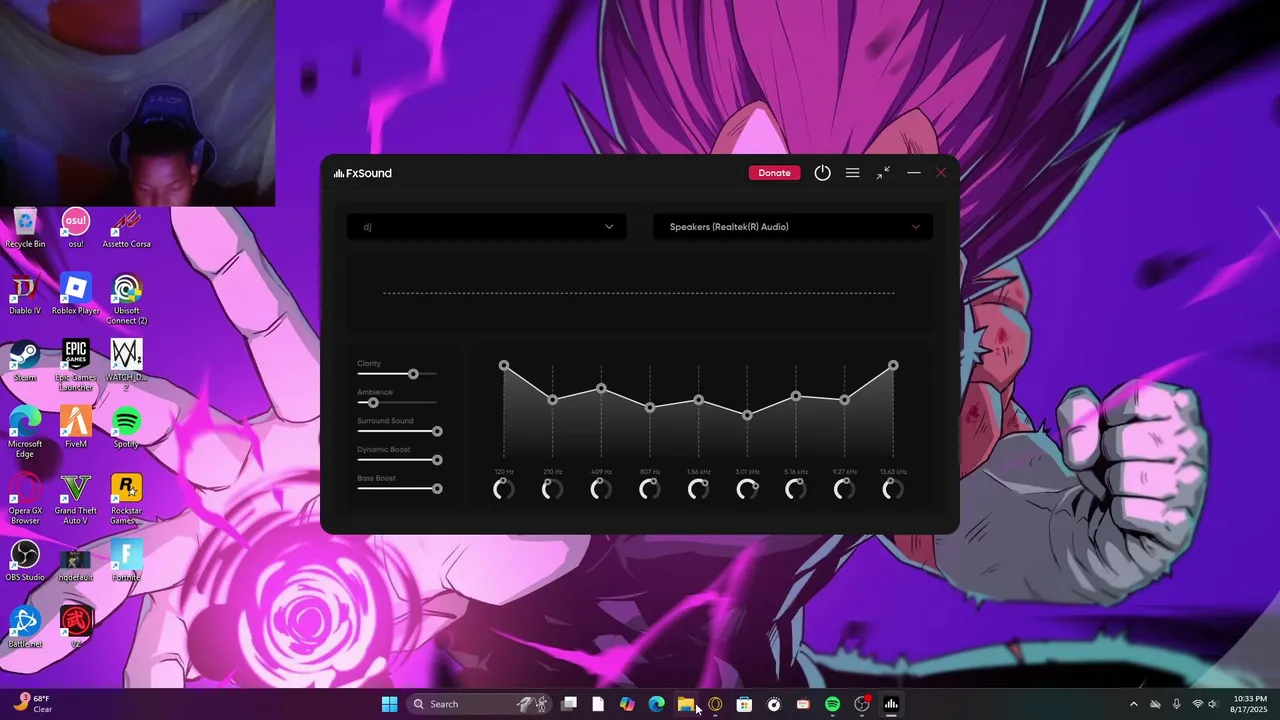Open the Recycle Bin desktop icon
The image size is (1280, 720).
click(x=25, y=229)
